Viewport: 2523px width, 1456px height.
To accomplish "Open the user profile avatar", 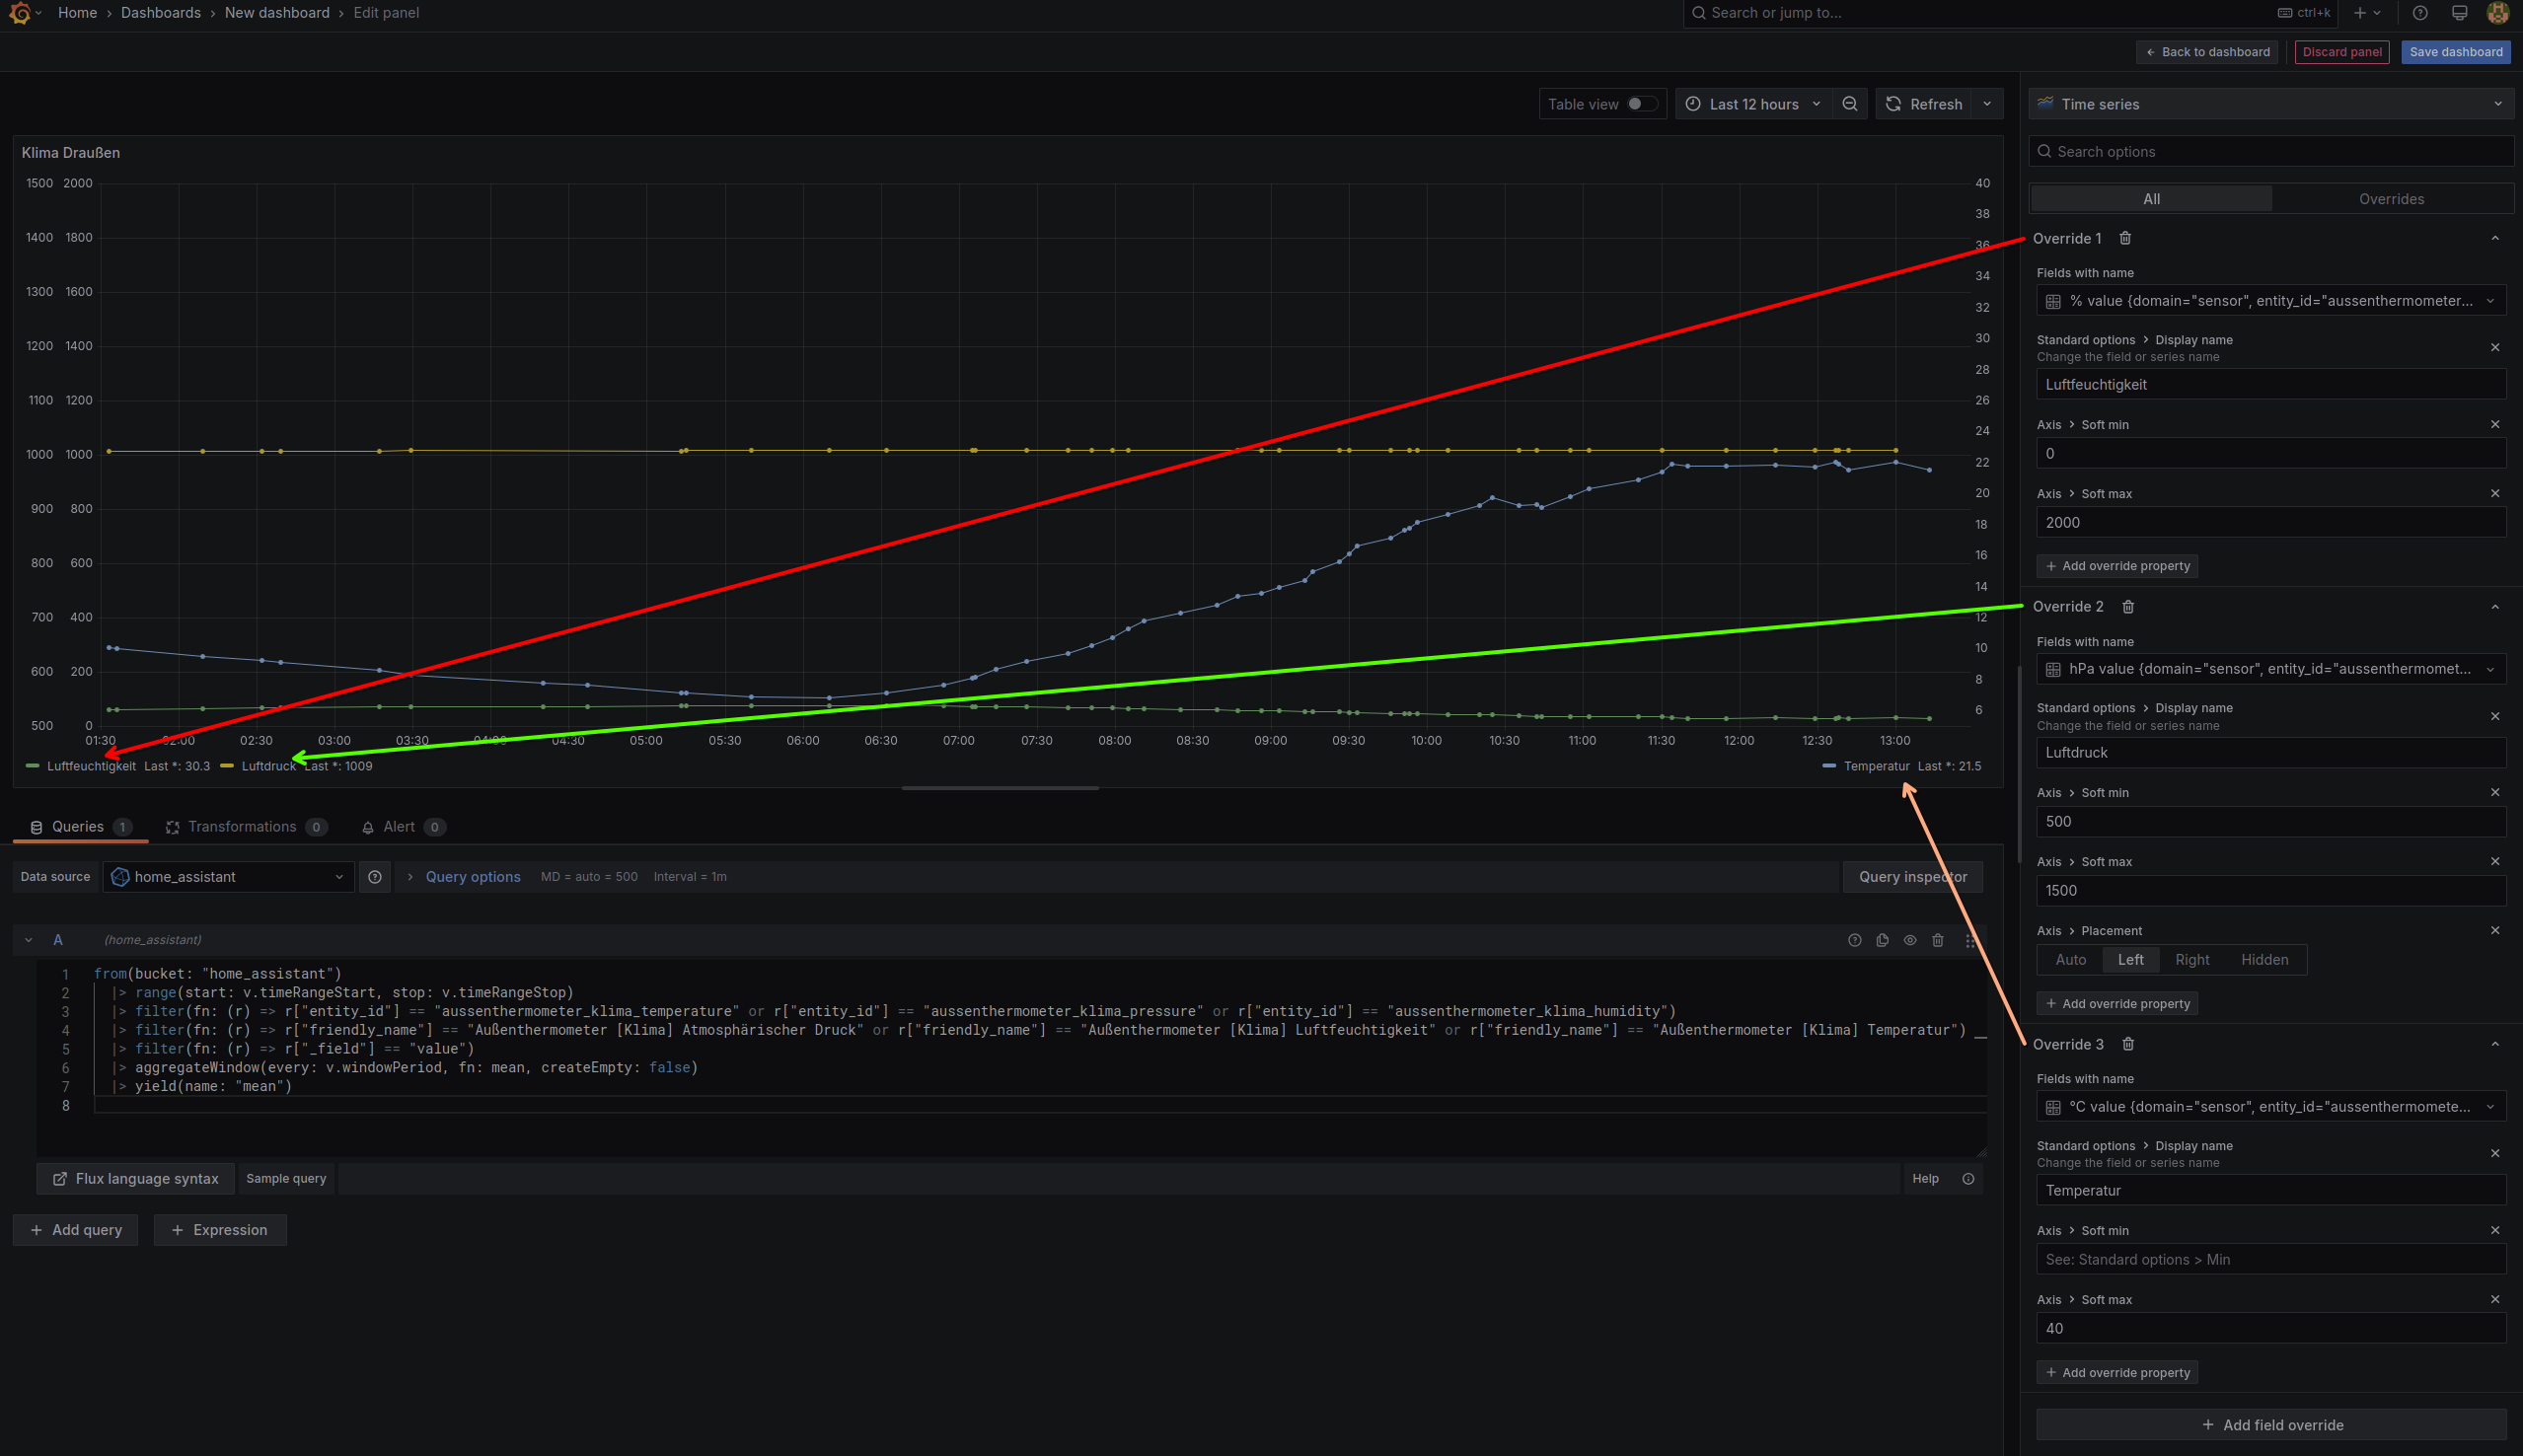I will [x=2497, y=13].
